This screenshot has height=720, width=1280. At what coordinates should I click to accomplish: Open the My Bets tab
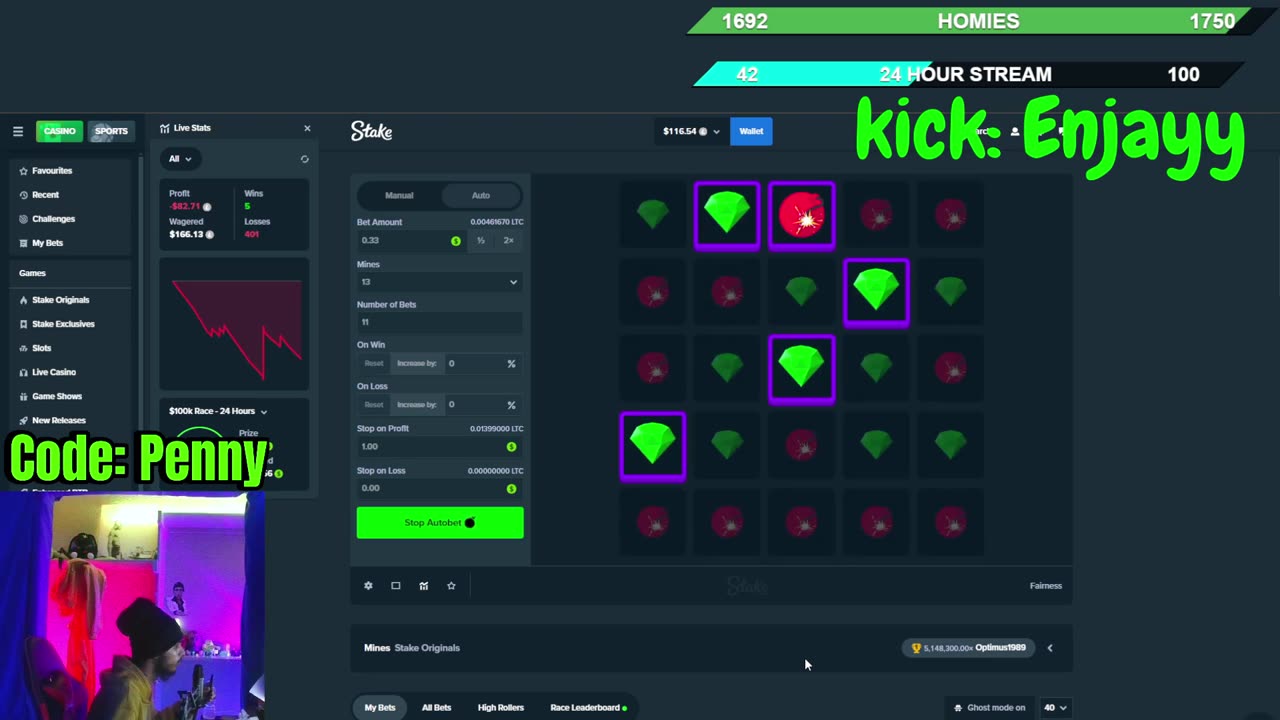380,708
